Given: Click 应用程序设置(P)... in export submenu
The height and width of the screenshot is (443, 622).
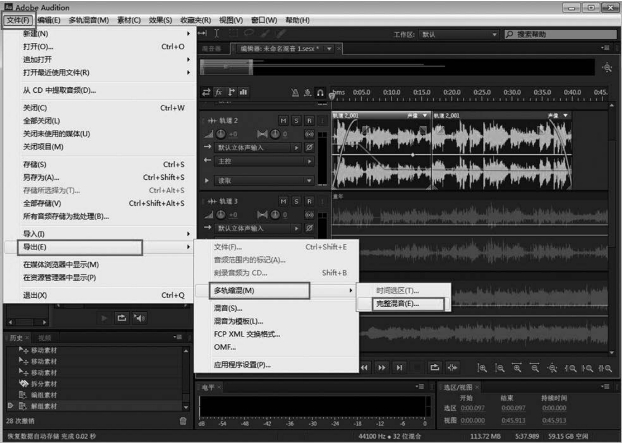Looking at the screenshot, I should pyautogui.click(x=242, y=365).
